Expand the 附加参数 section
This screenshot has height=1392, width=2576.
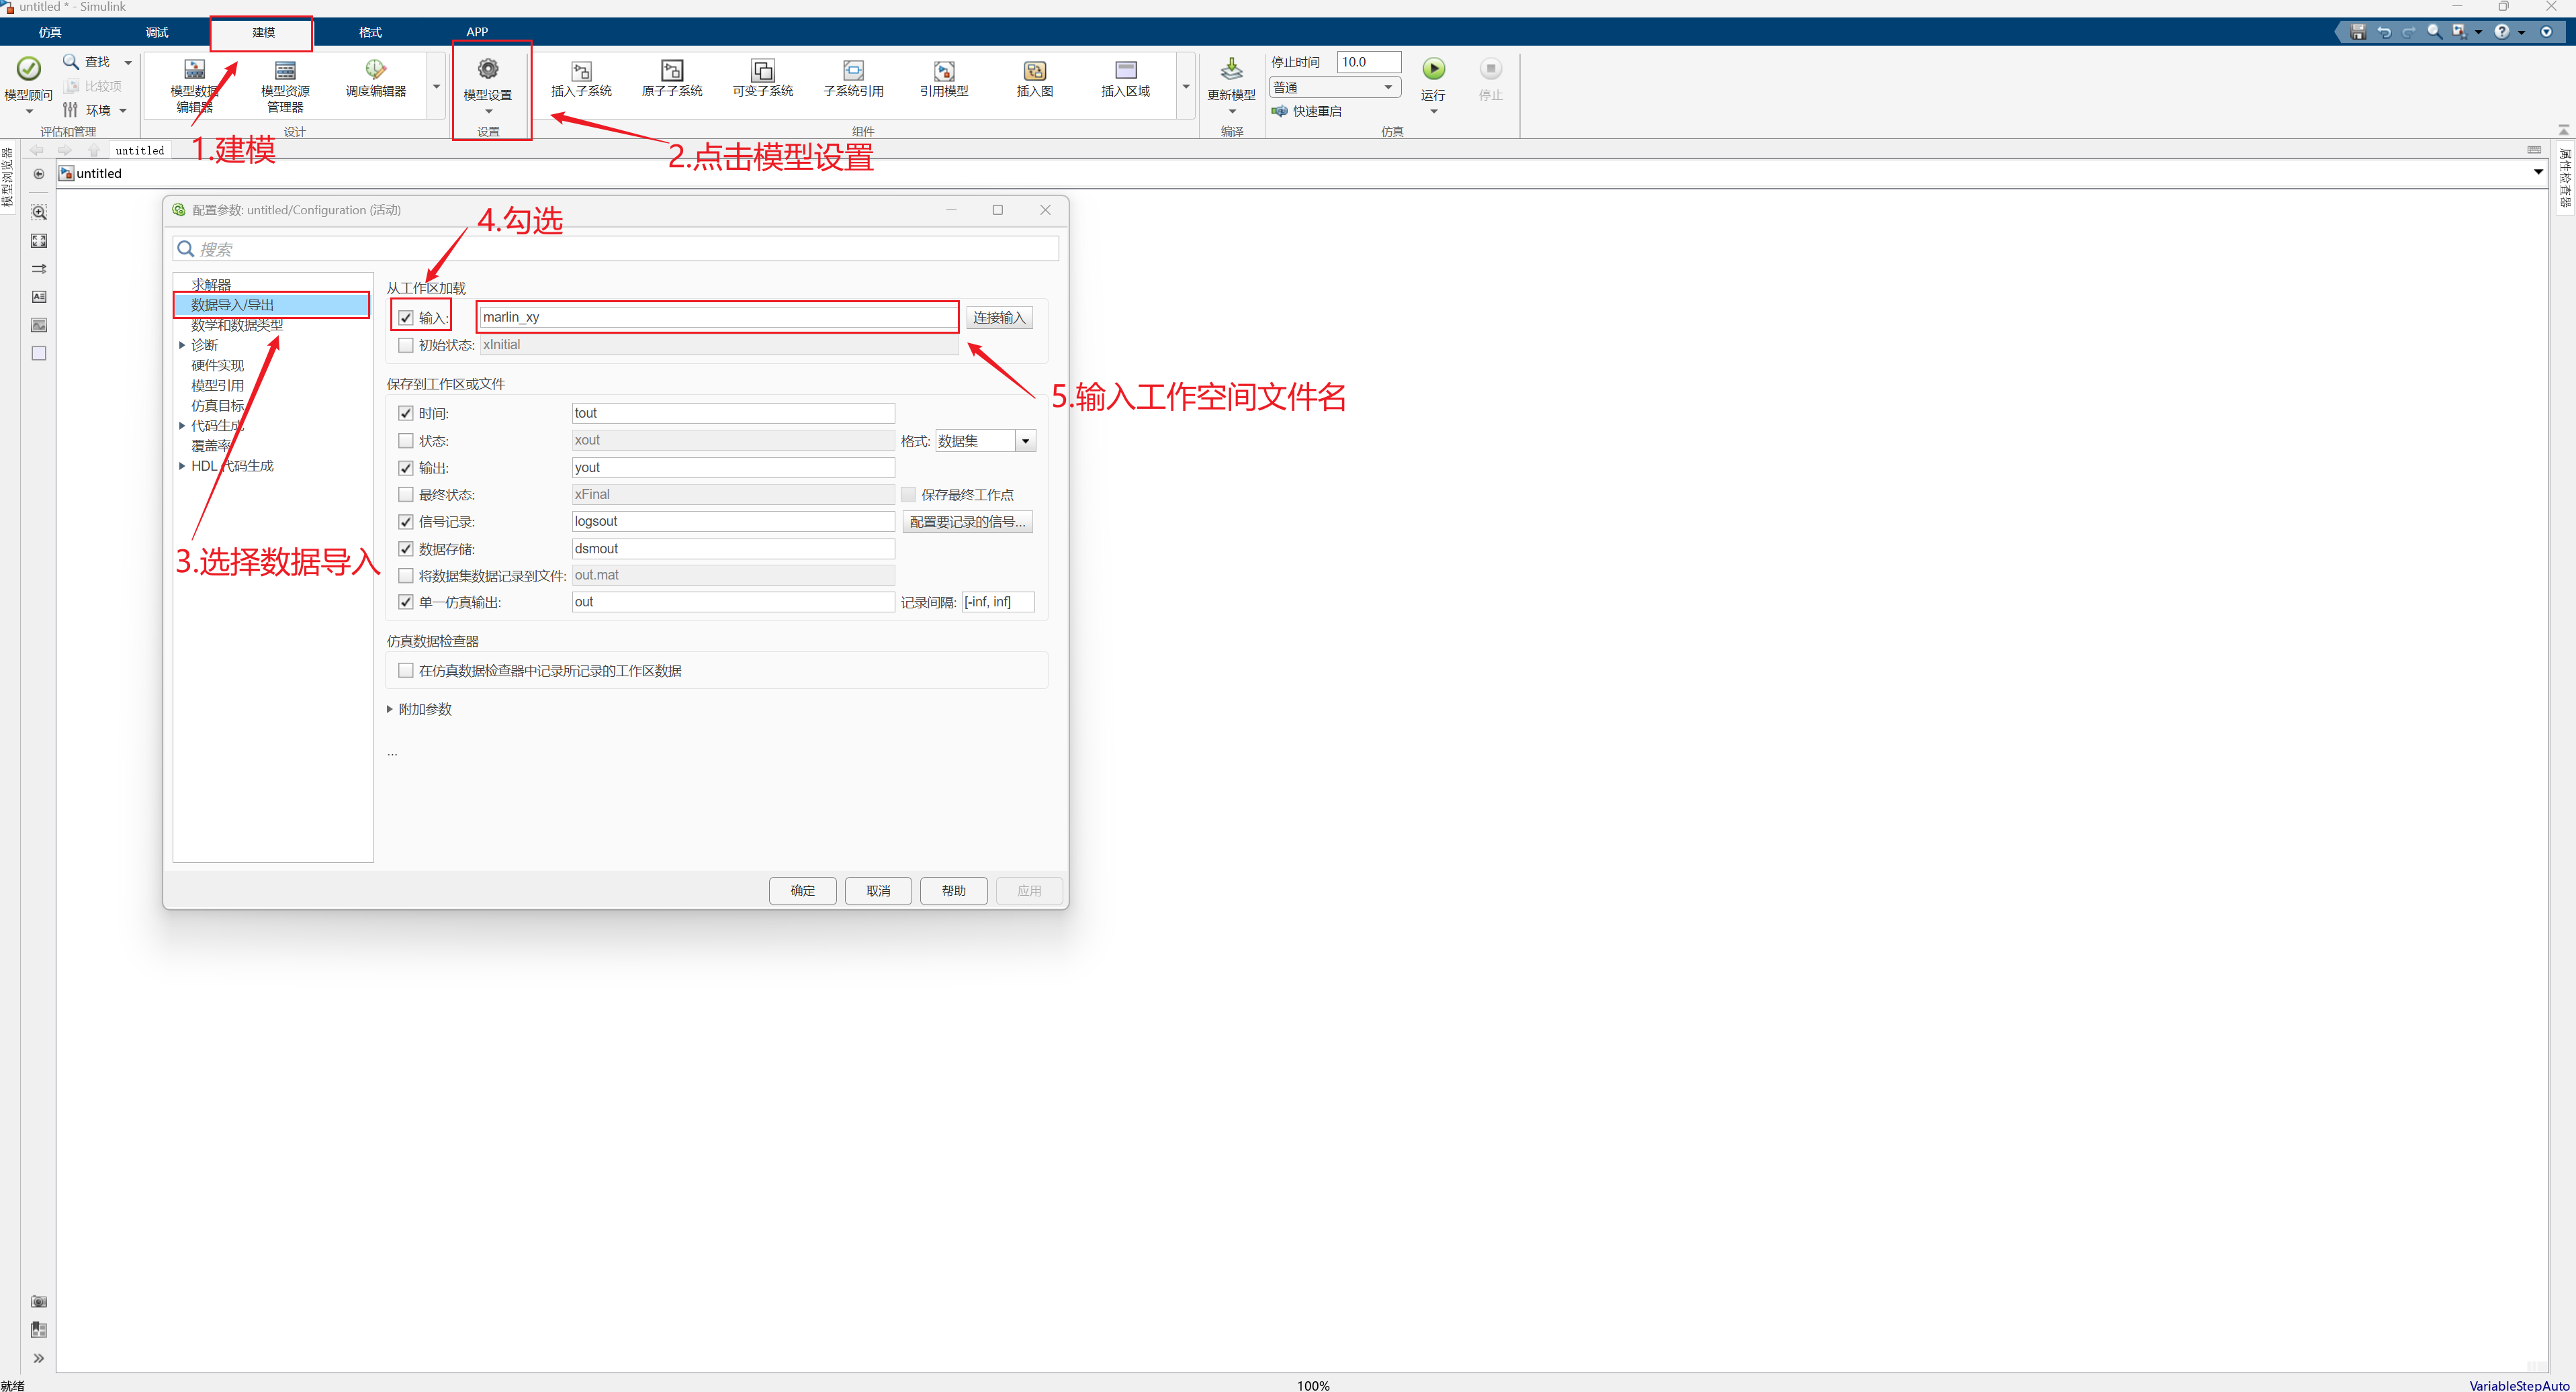(x=390, y=709)
